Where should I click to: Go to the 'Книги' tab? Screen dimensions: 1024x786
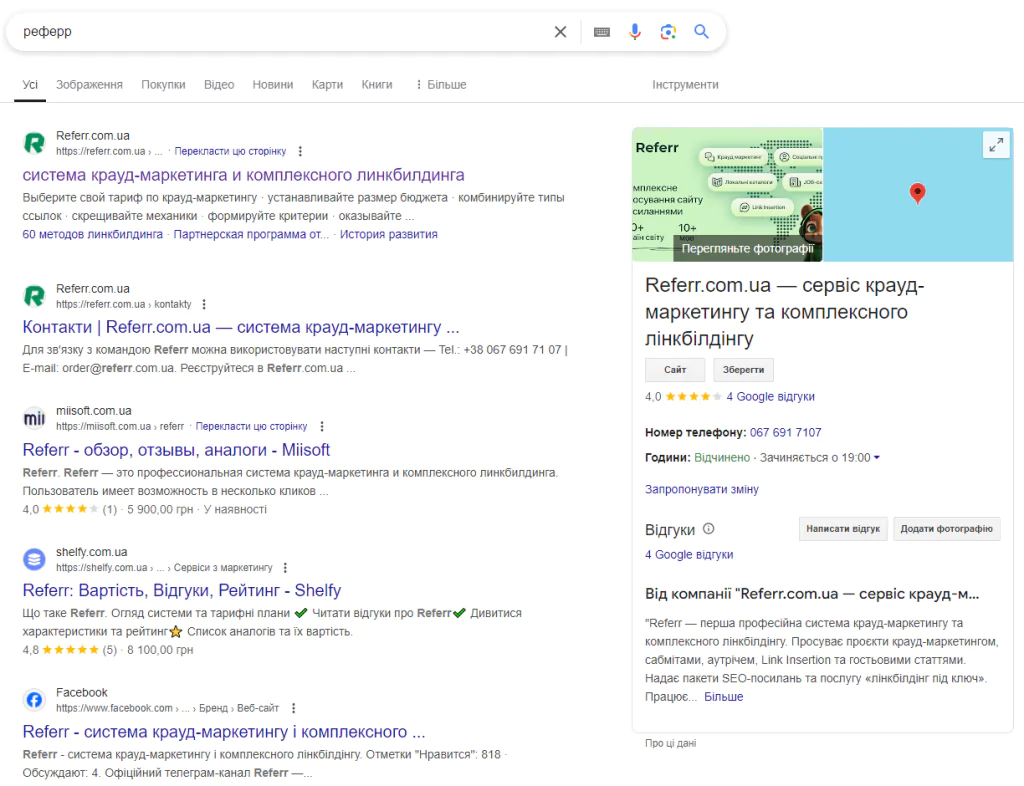[377, 85]
